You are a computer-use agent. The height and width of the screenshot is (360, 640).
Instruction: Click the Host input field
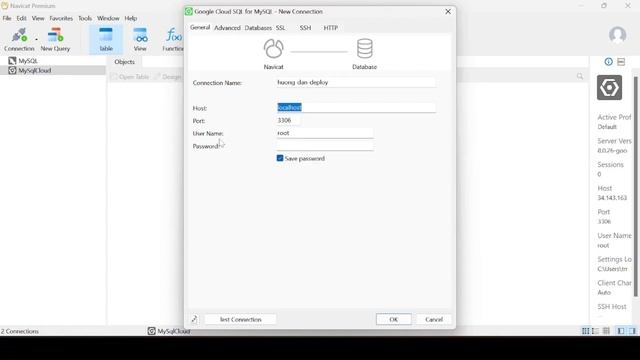click(356, 107)
